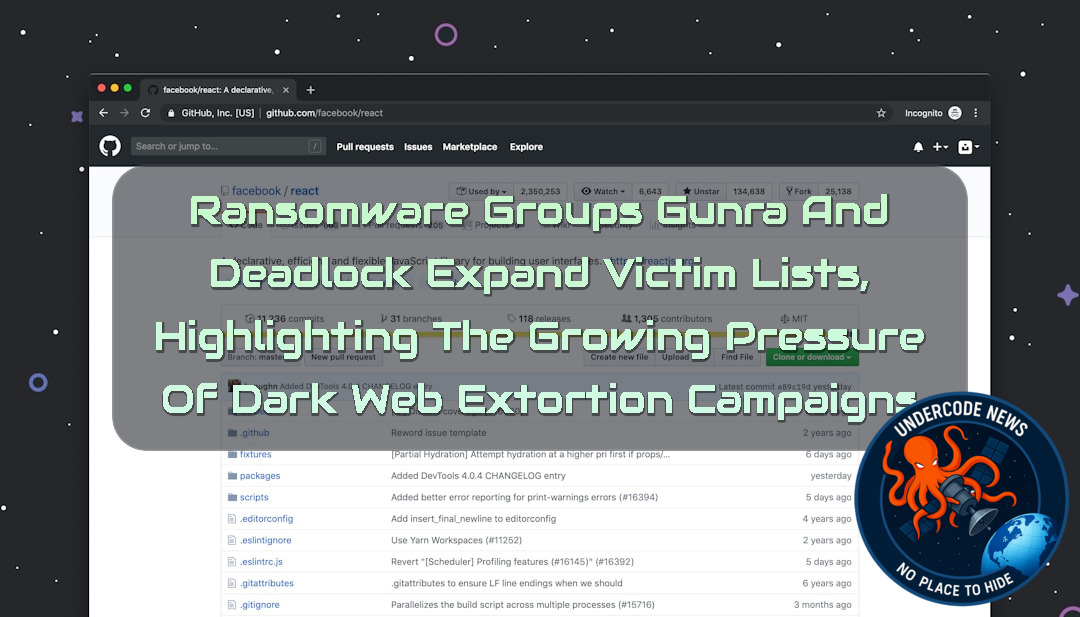Click the folder icon beside packages
Screen dimensions: 1080x617
tap(232, 476)
